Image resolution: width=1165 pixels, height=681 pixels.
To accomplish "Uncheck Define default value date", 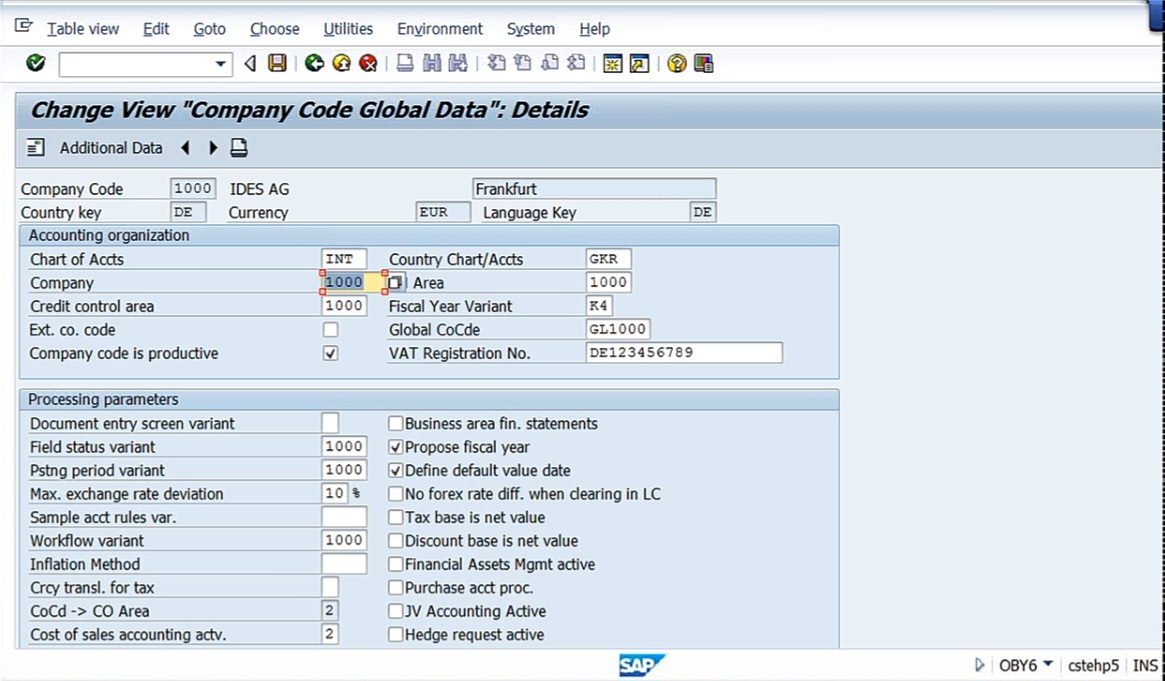I will pos(395,470).
